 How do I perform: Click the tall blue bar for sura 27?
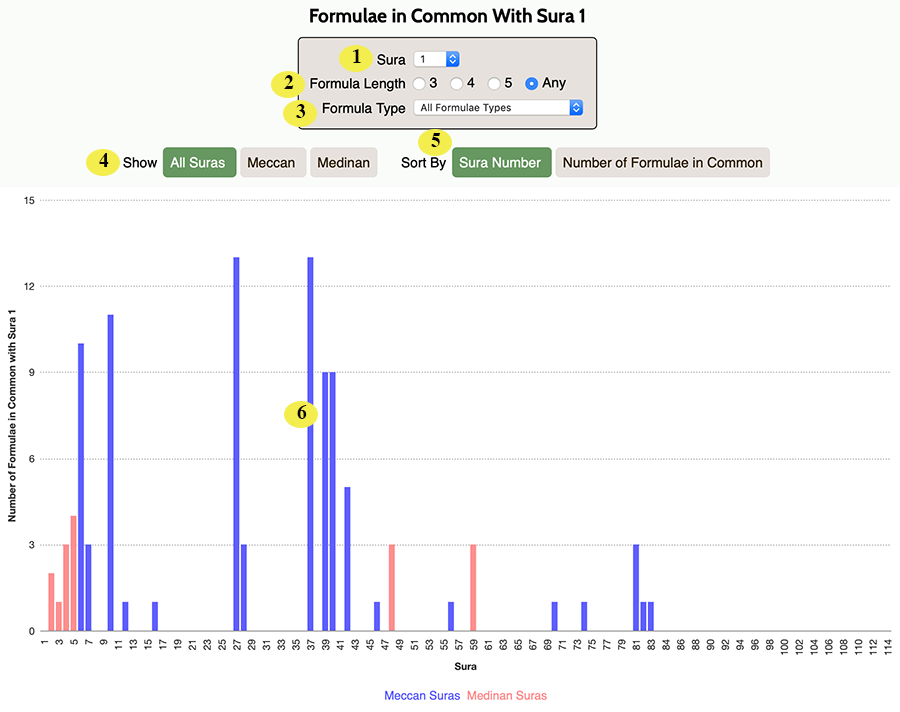pos(236,444)
